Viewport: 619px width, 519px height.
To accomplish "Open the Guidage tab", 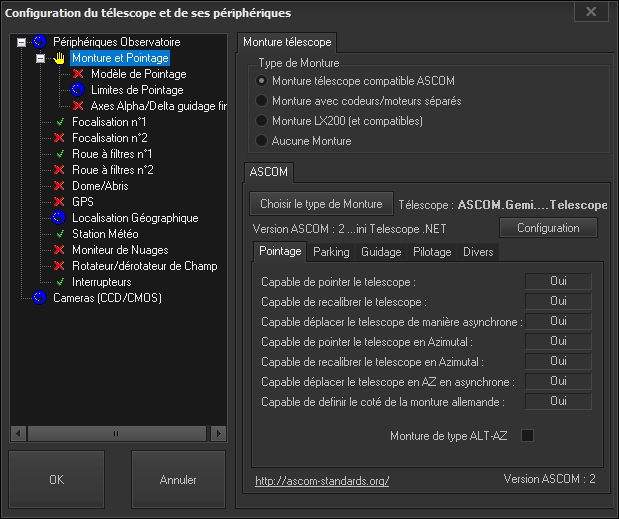I will [x=380, y=252].
